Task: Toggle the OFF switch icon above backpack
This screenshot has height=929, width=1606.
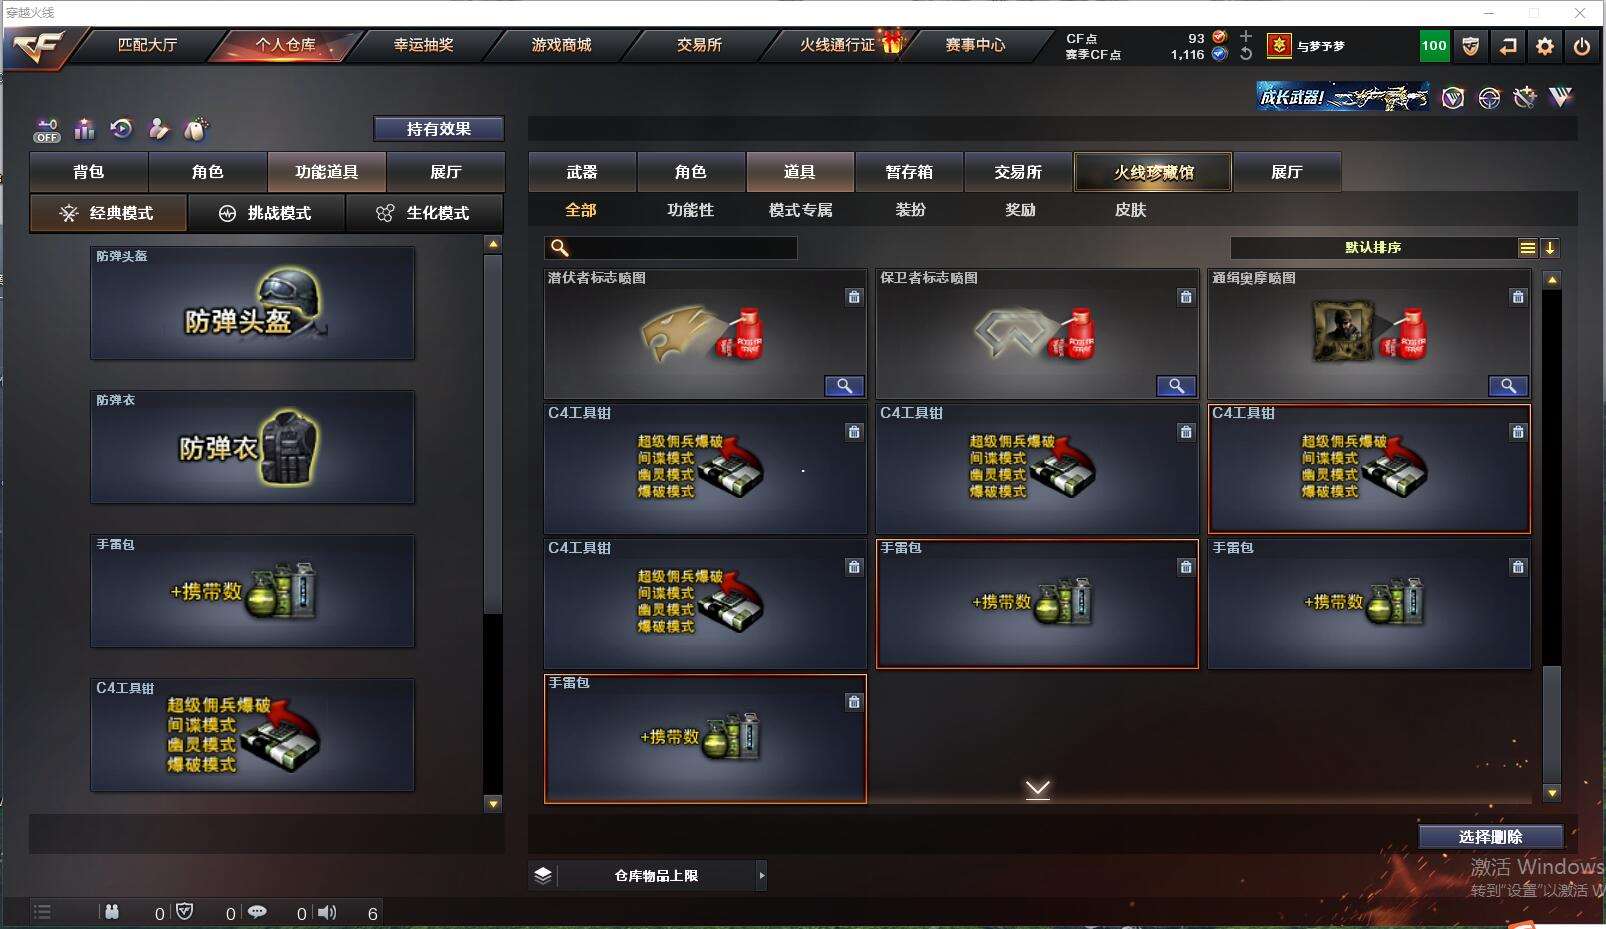Action: coord(47,130)
